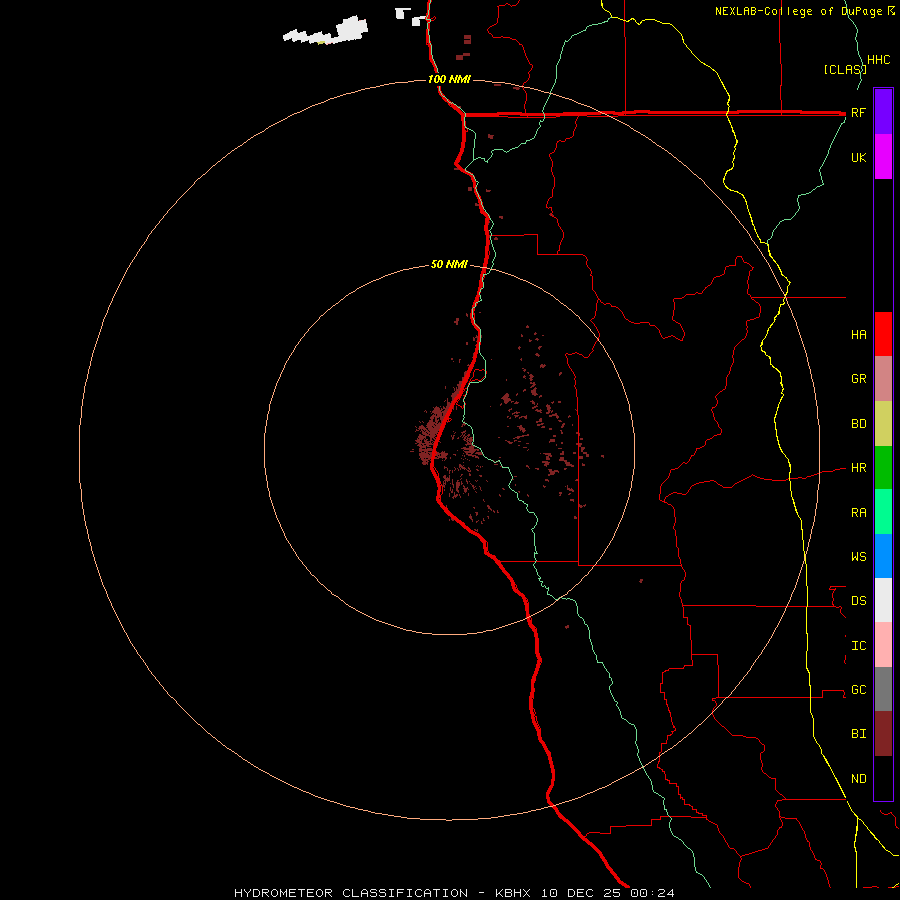This screenshot has width=900, height=900.
Task: Click the BI legend label
Action: point(858,734)
